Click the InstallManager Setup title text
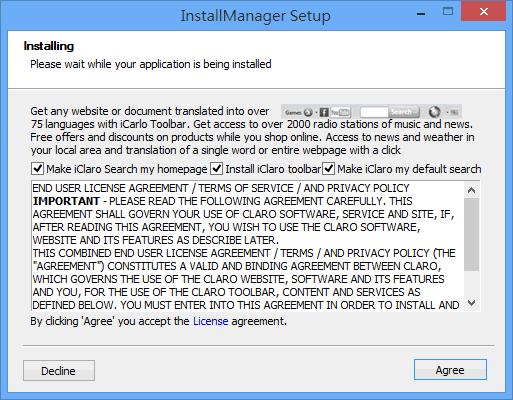The width and height of the screenshot is (513, 400). pyautogui.click(x=255, y=16)
